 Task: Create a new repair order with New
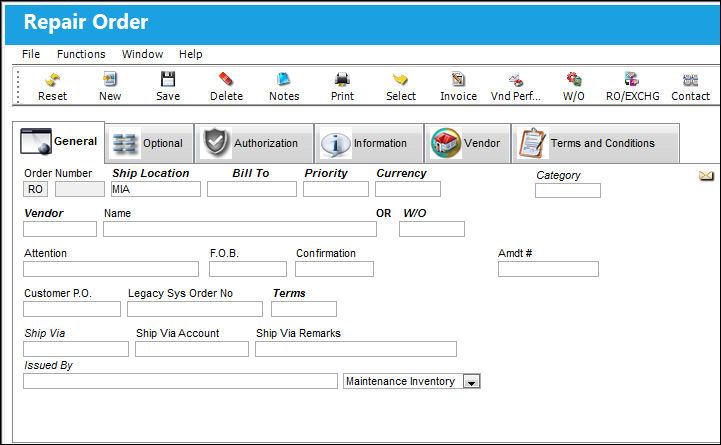110,80
